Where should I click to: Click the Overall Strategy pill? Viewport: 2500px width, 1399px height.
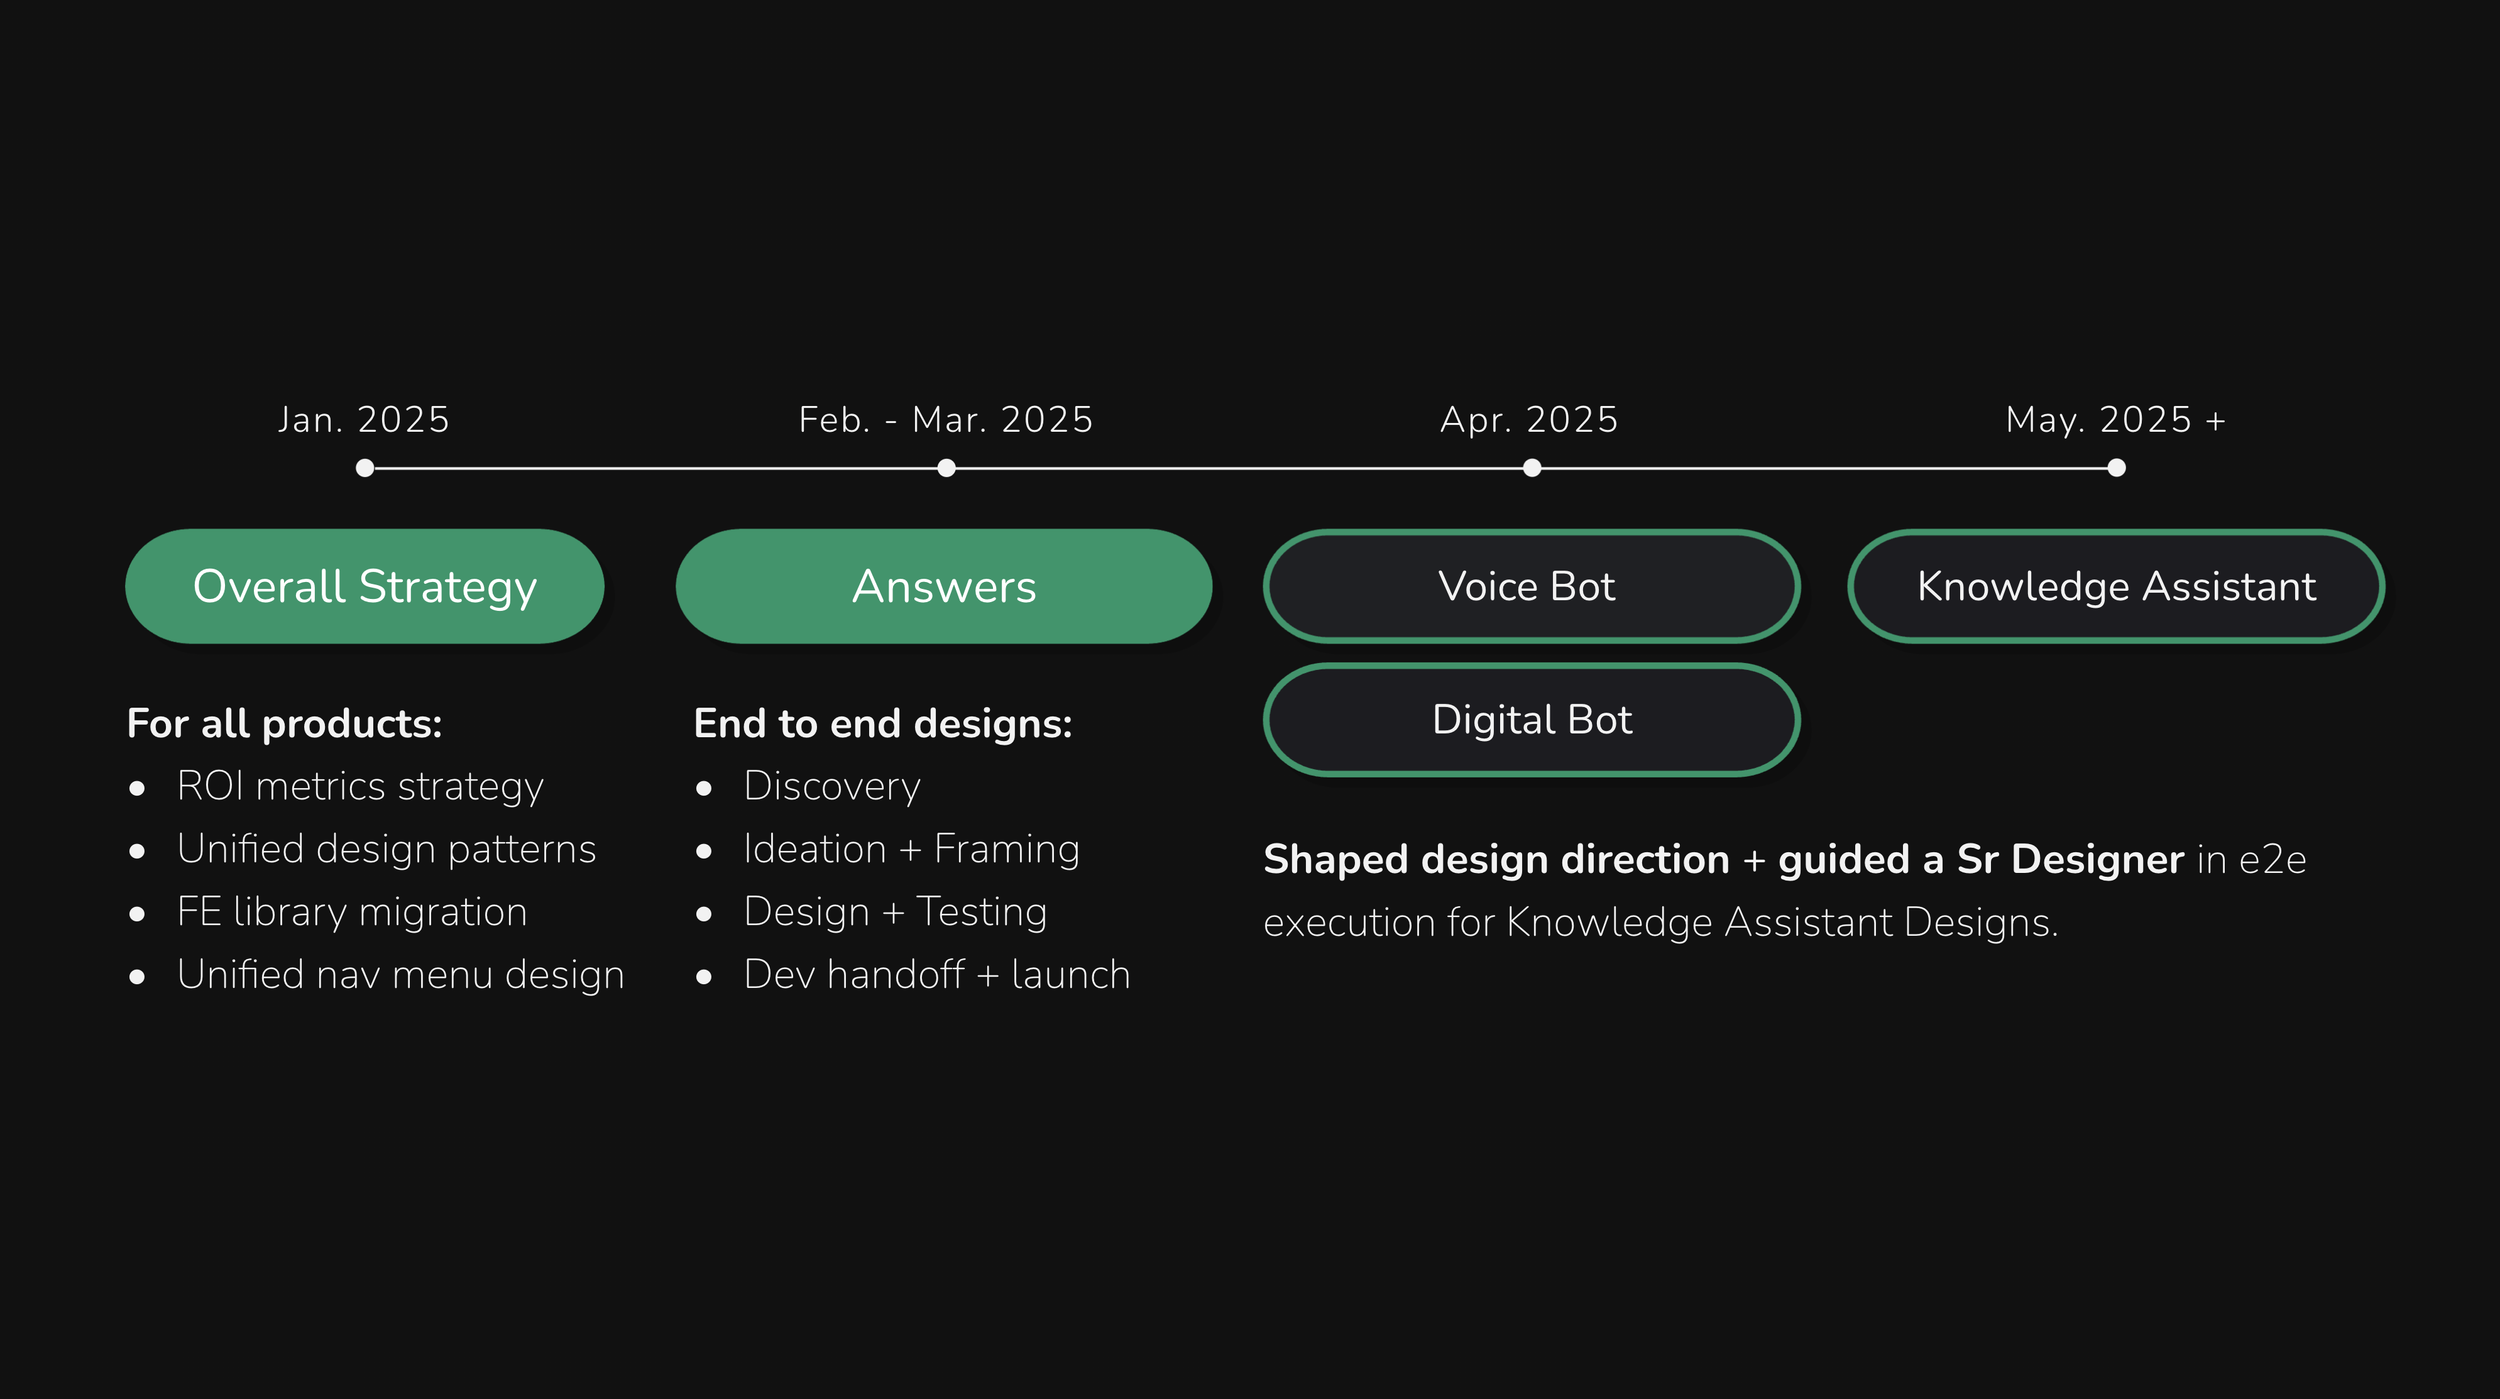click(365, 586)
